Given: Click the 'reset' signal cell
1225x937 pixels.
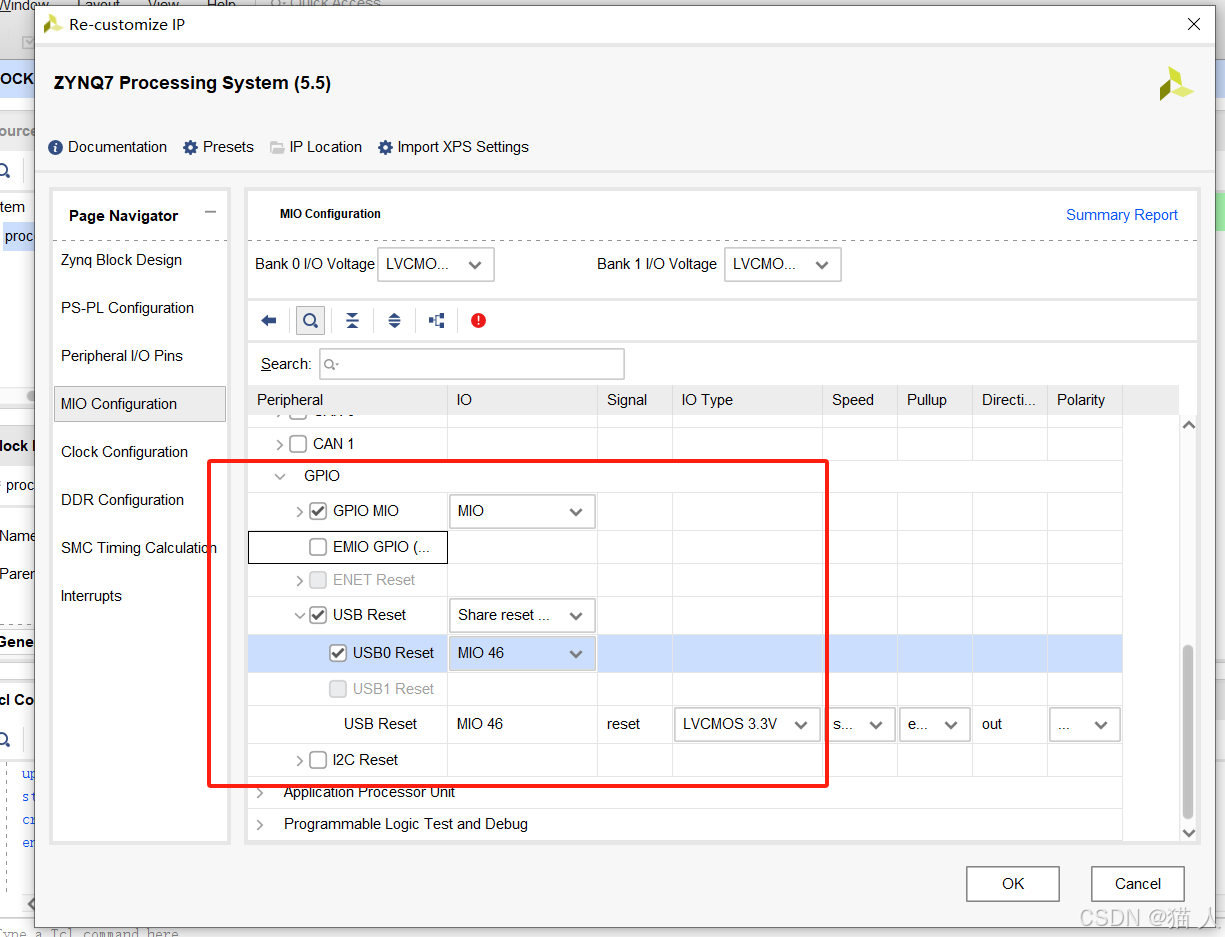Looking at the screenshot, I should click(635, 724).
